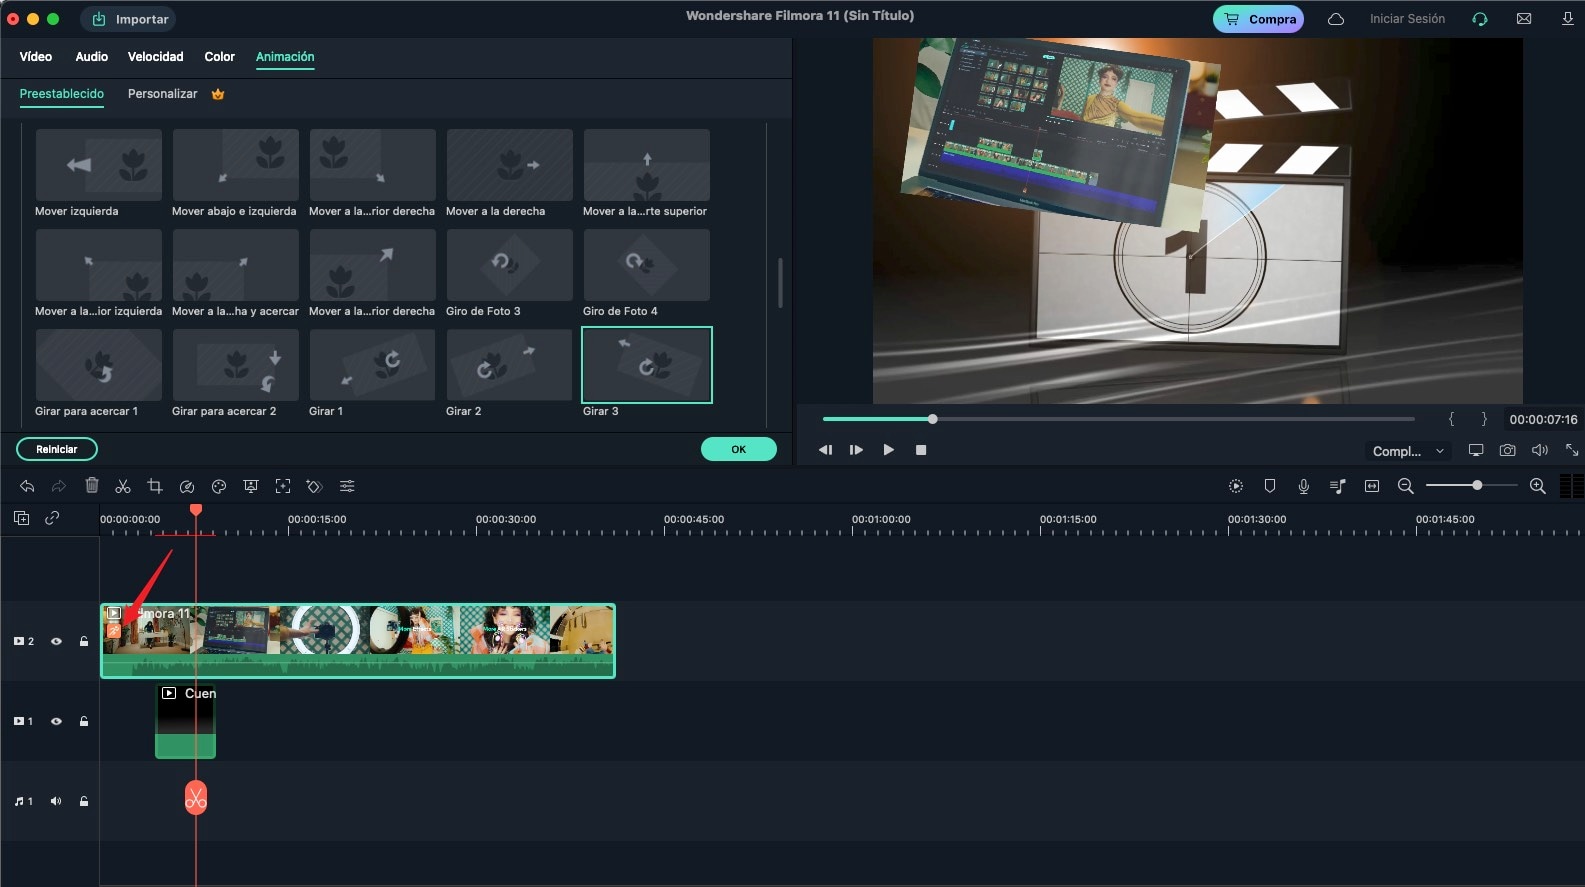
Task: Confirm with the OK button
Action: coord(739,449)
